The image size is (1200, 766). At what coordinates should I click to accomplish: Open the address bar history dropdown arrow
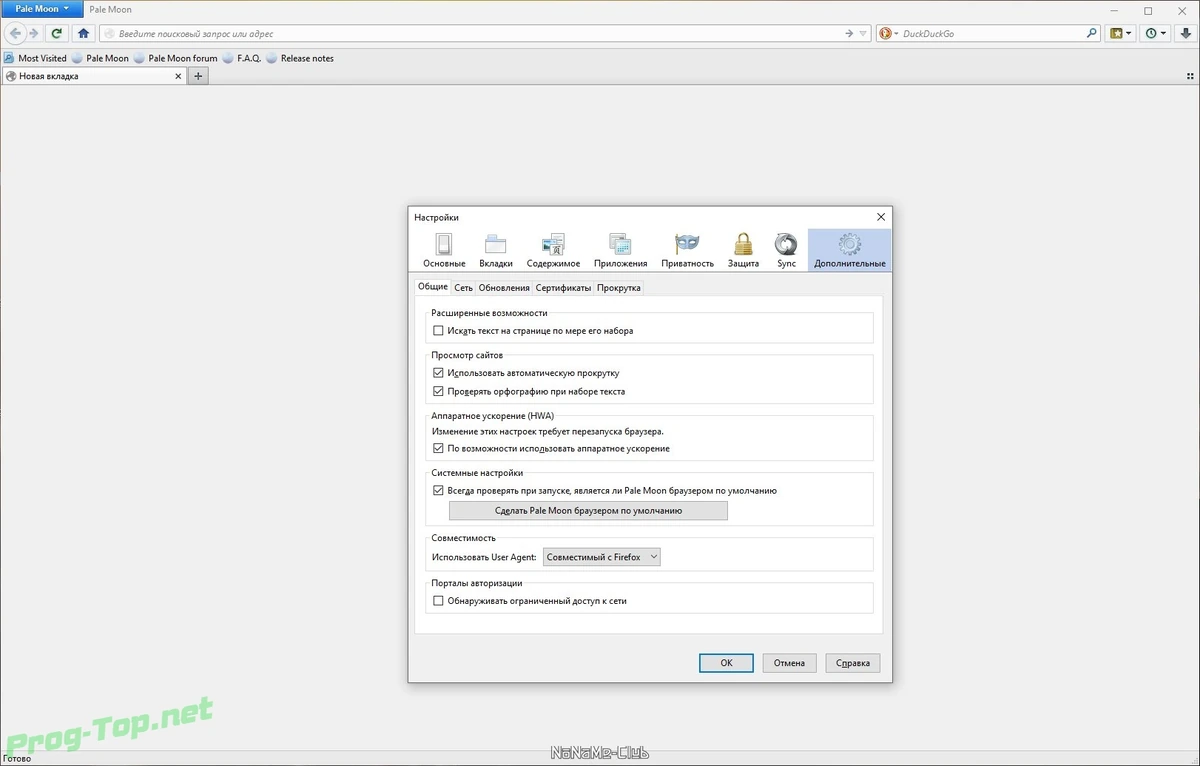pos(864,33)
